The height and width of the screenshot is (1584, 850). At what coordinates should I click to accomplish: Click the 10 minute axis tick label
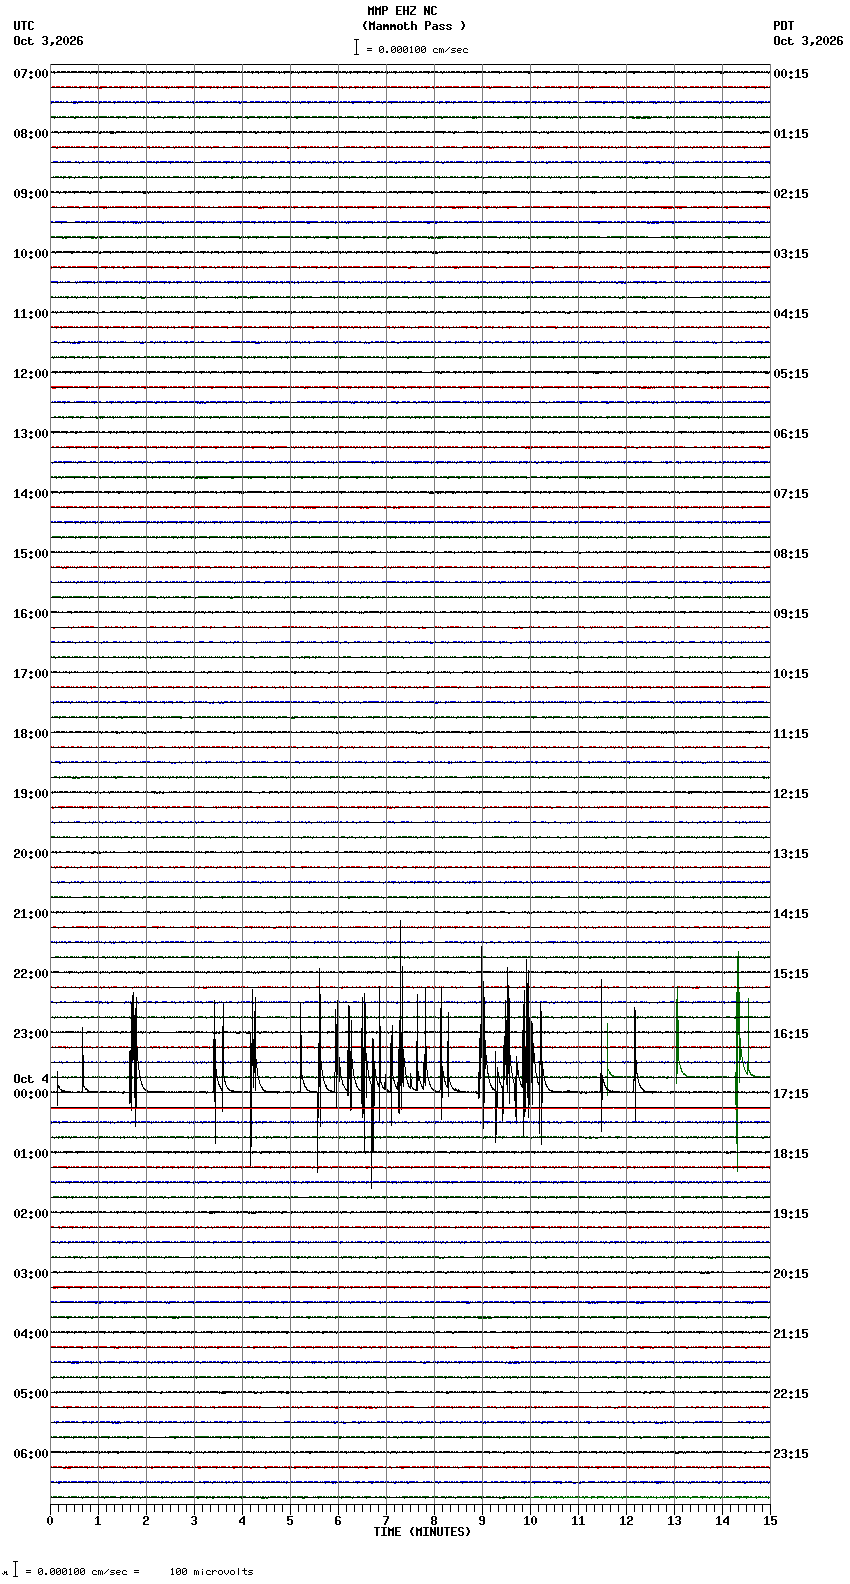coord(530,1521)
